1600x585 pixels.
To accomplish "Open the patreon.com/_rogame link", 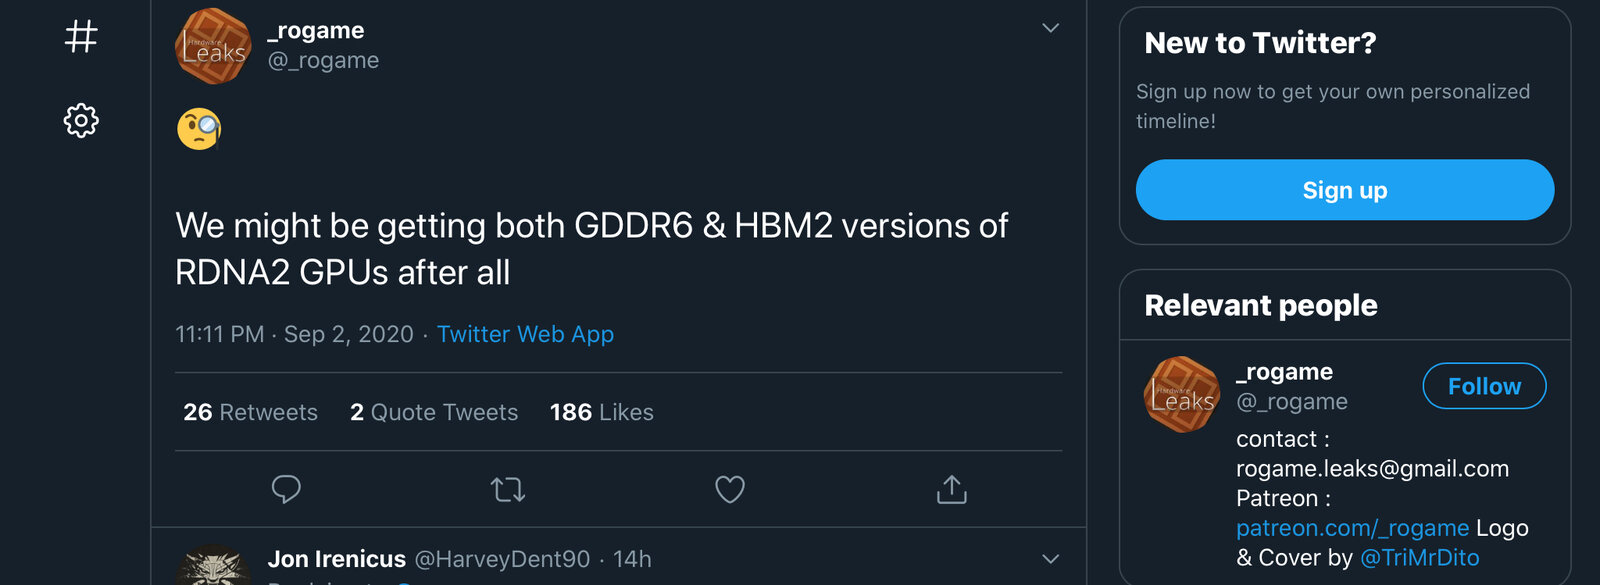I will (1352, 528).
